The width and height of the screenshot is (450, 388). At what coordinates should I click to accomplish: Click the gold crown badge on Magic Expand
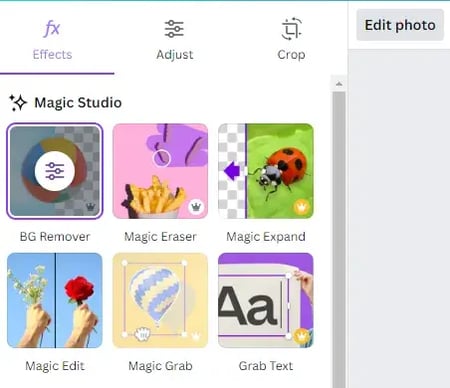[302, 207]
